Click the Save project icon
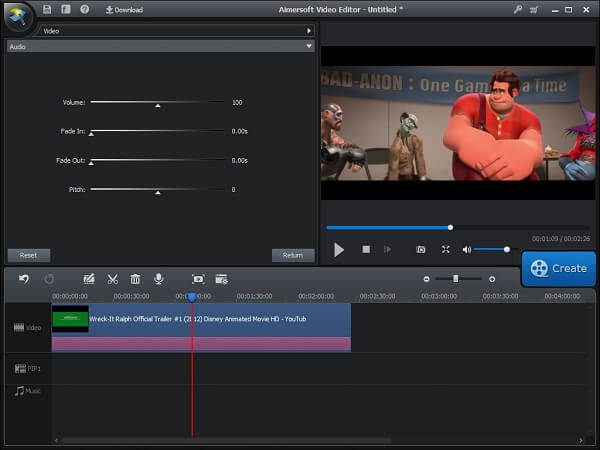This screenshot has height=450, width=600. tap(47, 10)
